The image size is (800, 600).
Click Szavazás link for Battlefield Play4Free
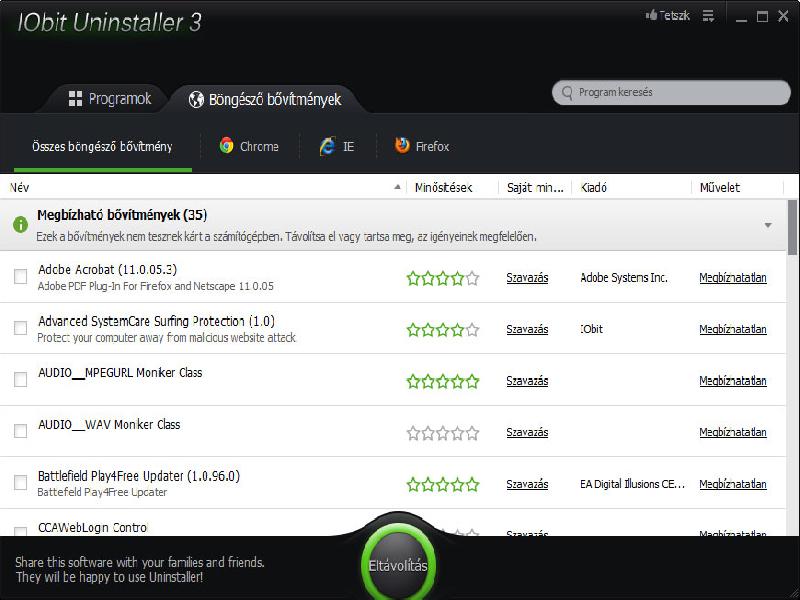coord(527,484)
